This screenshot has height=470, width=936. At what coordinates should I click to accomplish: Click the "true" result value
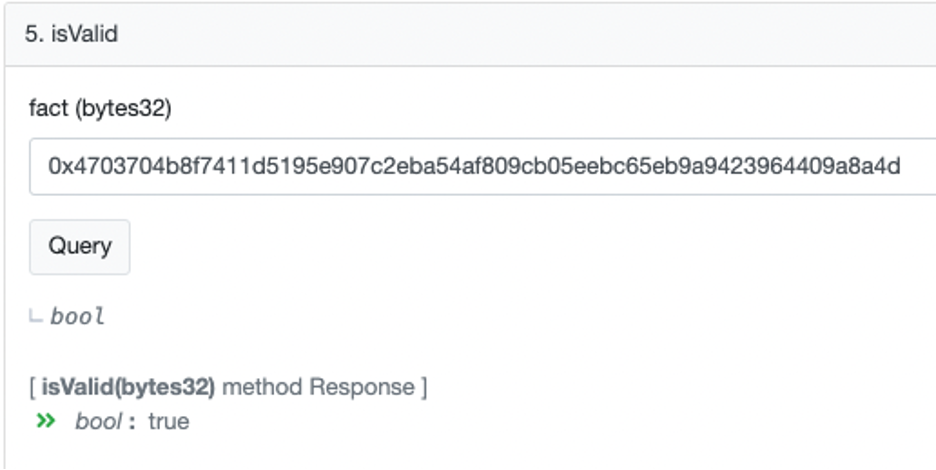(x=168, y=421)
